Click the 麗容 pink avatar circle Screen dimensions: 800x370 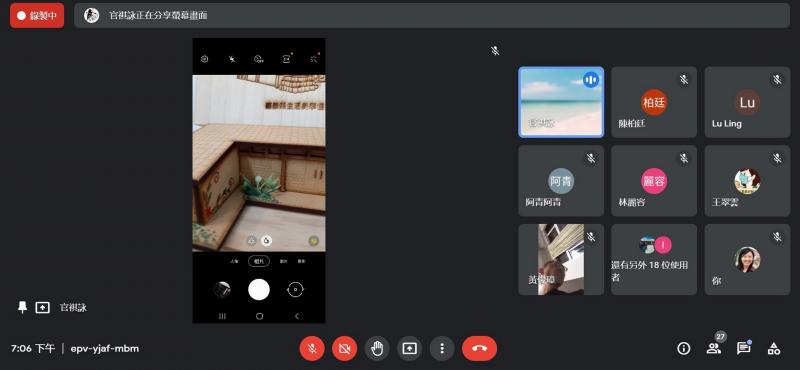click(x=654, y=181)
